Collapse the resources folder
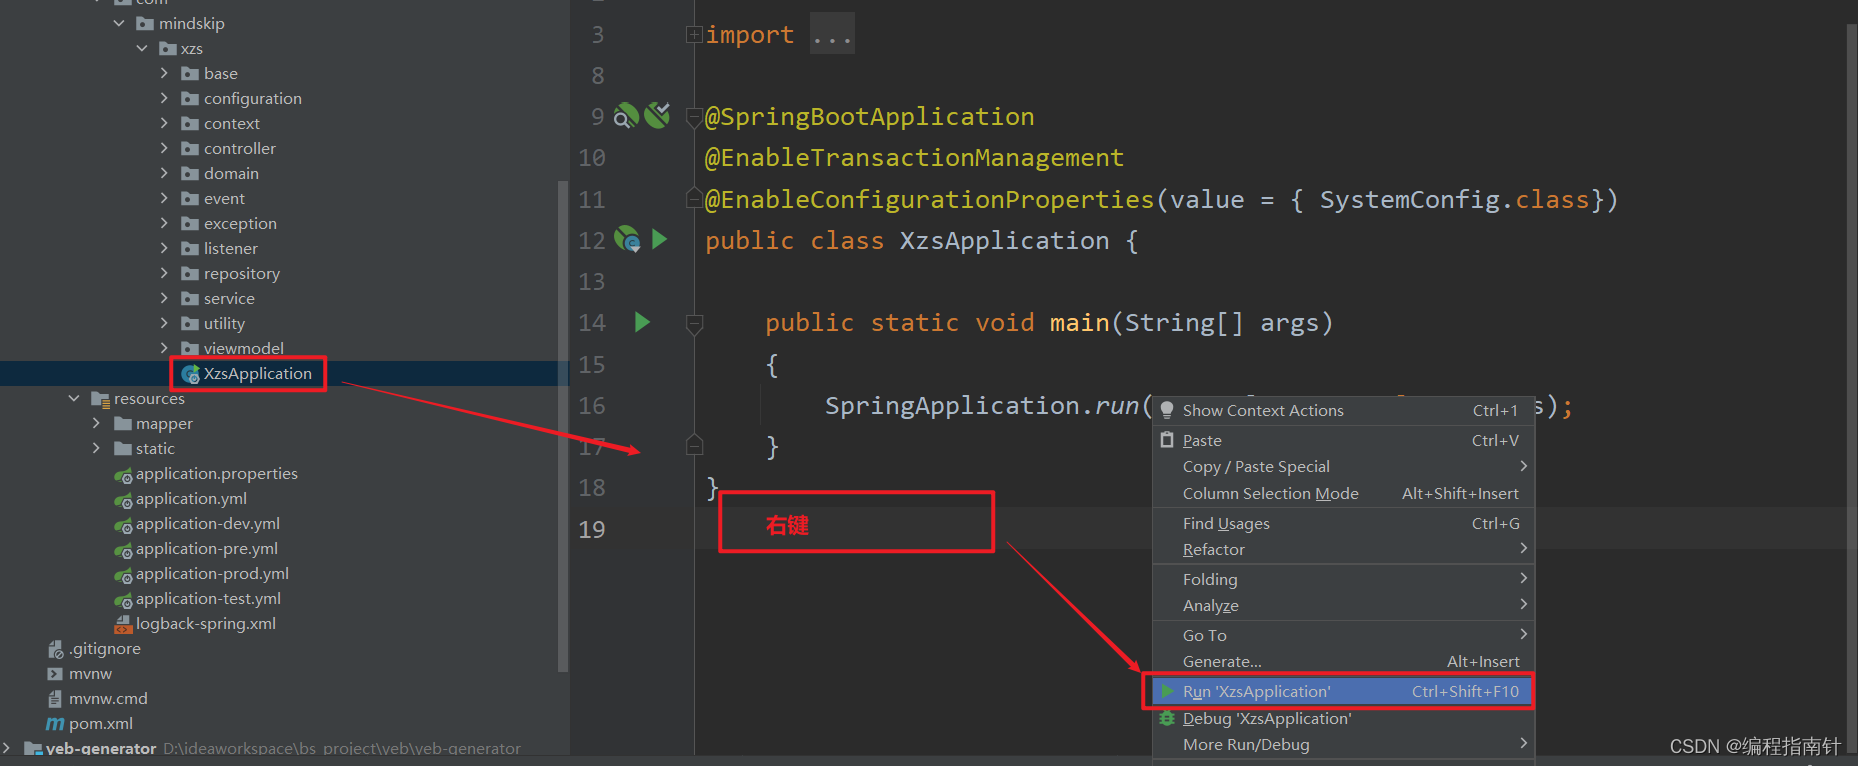 [x=74, y=398]
